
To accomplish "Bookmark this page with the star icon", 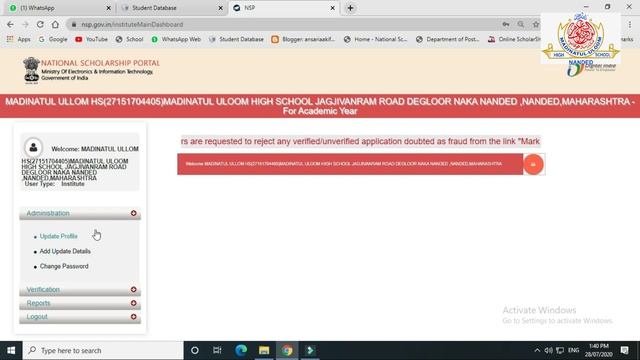I will click(536, 24).
